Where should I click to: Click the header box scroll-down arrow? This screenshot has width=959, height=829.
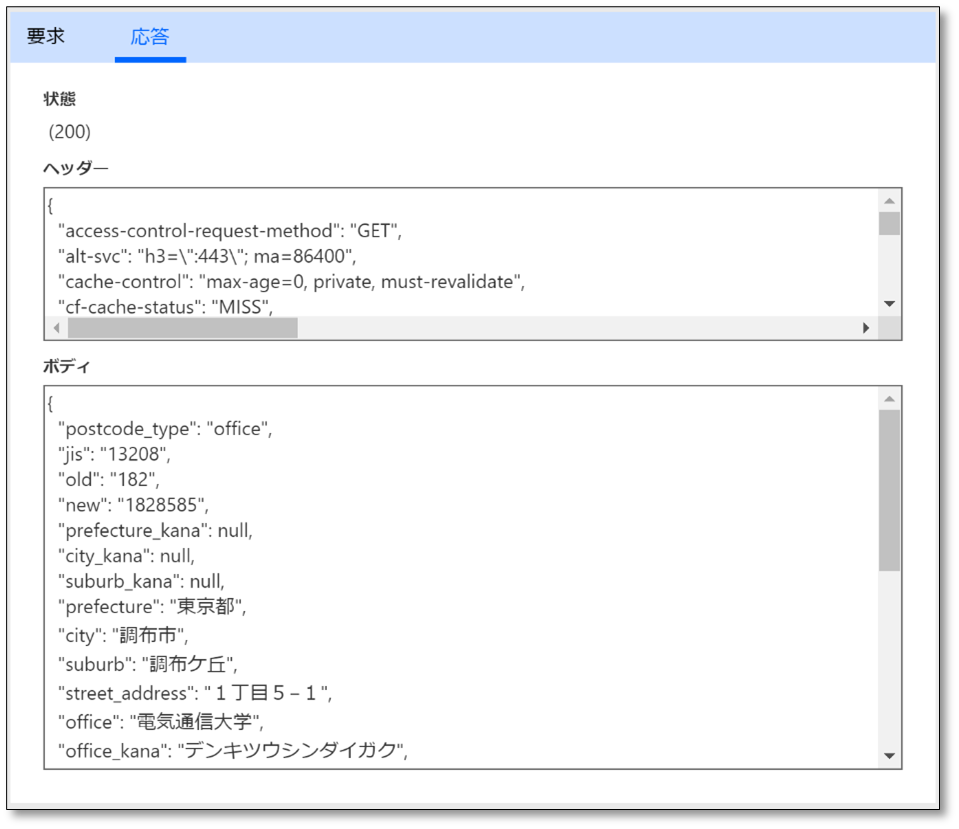(889, 304)
